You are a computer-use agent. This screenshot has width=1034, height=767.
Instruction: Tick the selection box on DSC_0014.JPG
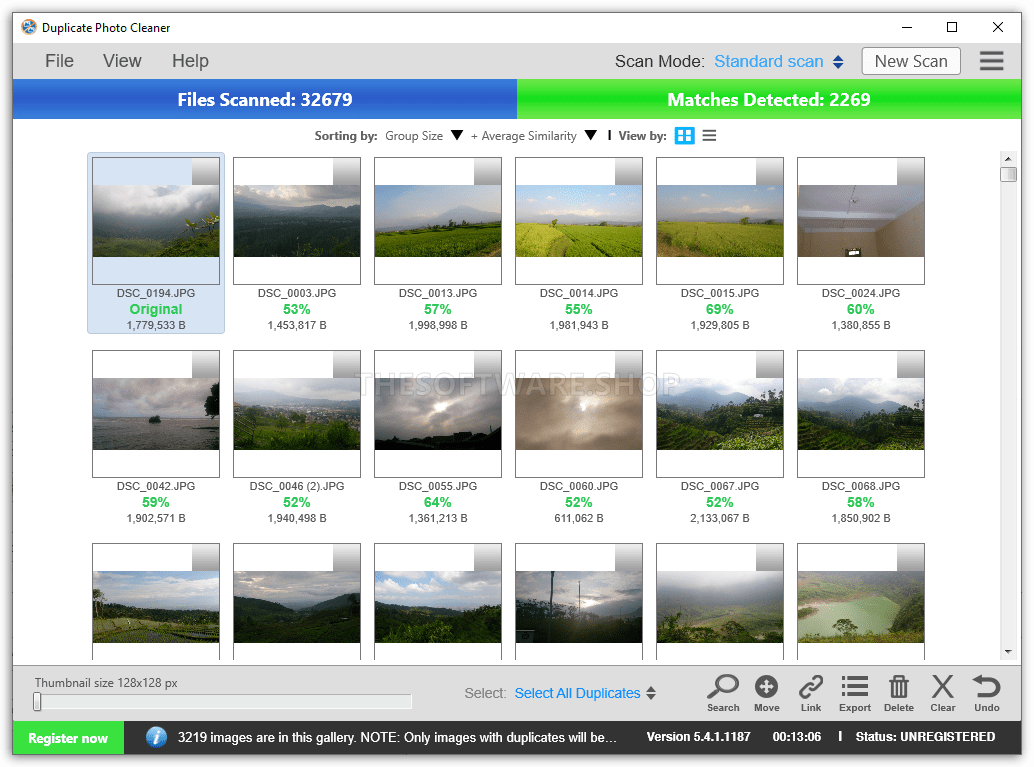pos(629,171)
